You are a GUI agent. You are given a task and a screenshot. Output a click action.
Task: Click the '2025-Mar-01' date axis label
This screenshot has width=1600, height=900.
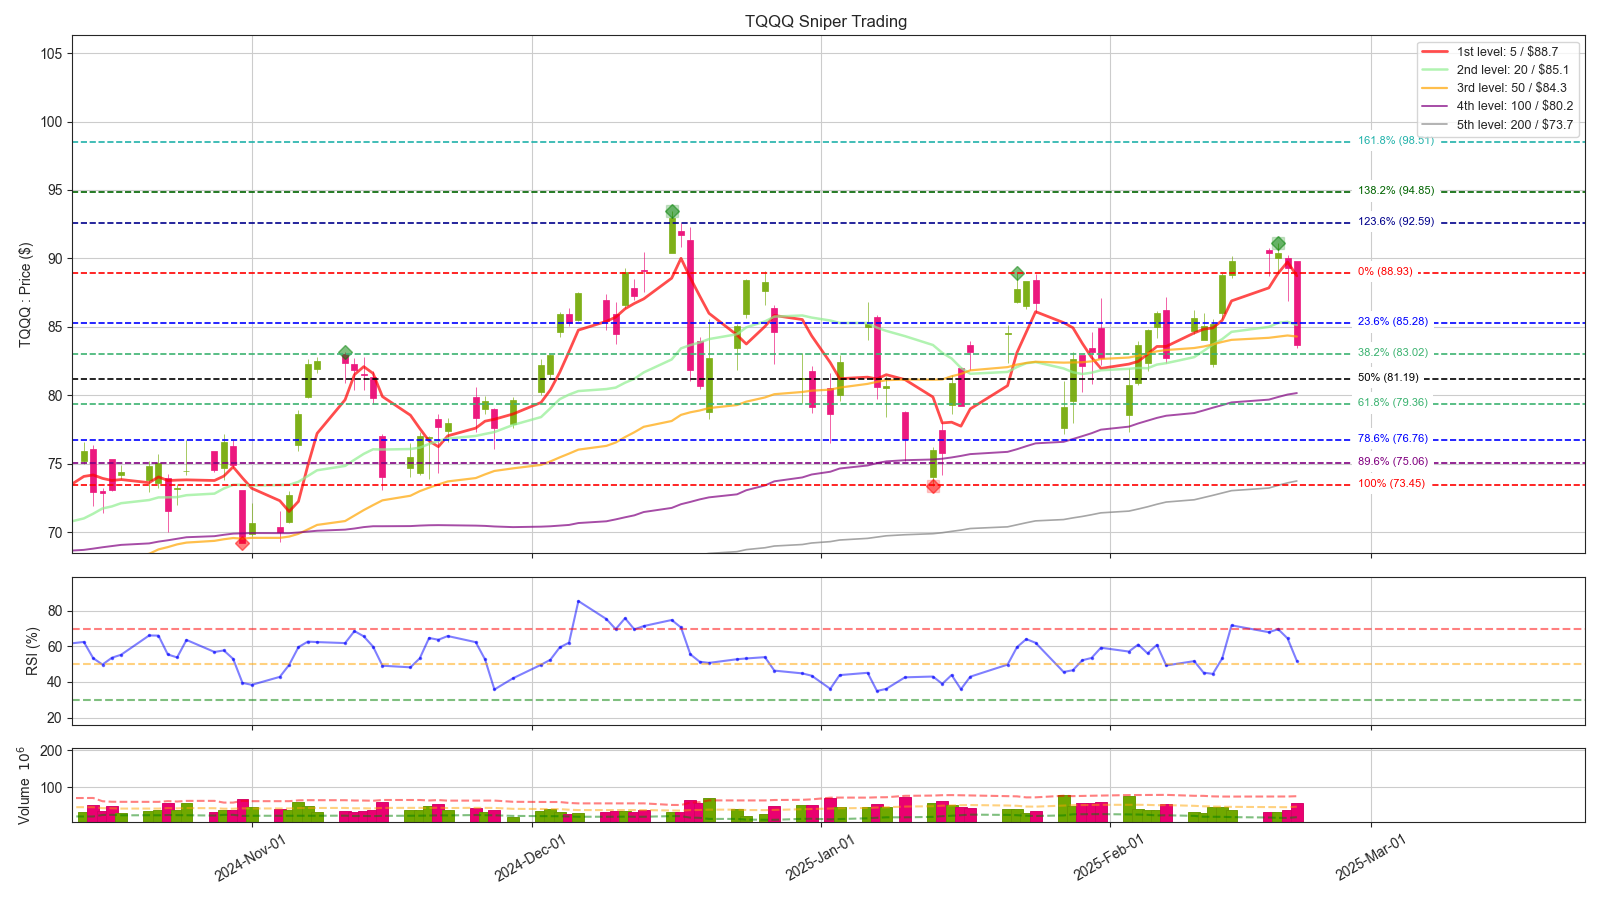pos(1371,857)
